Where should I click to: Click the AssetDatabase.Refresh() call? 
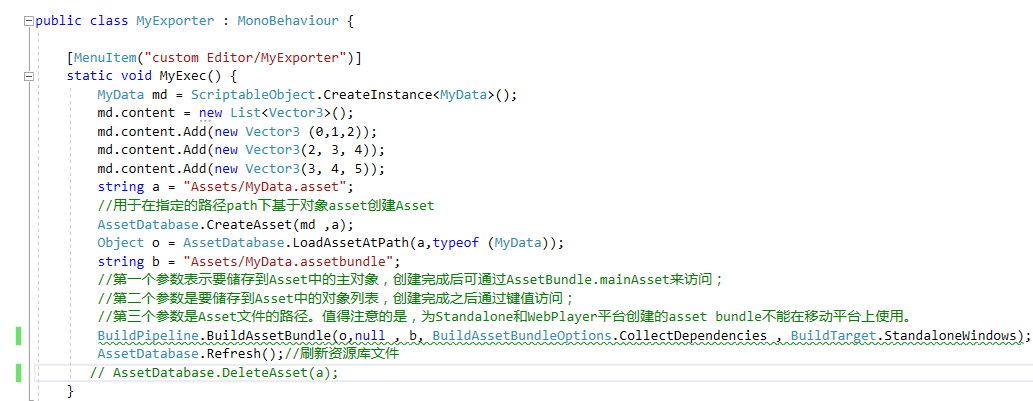[x=190, y=354]
